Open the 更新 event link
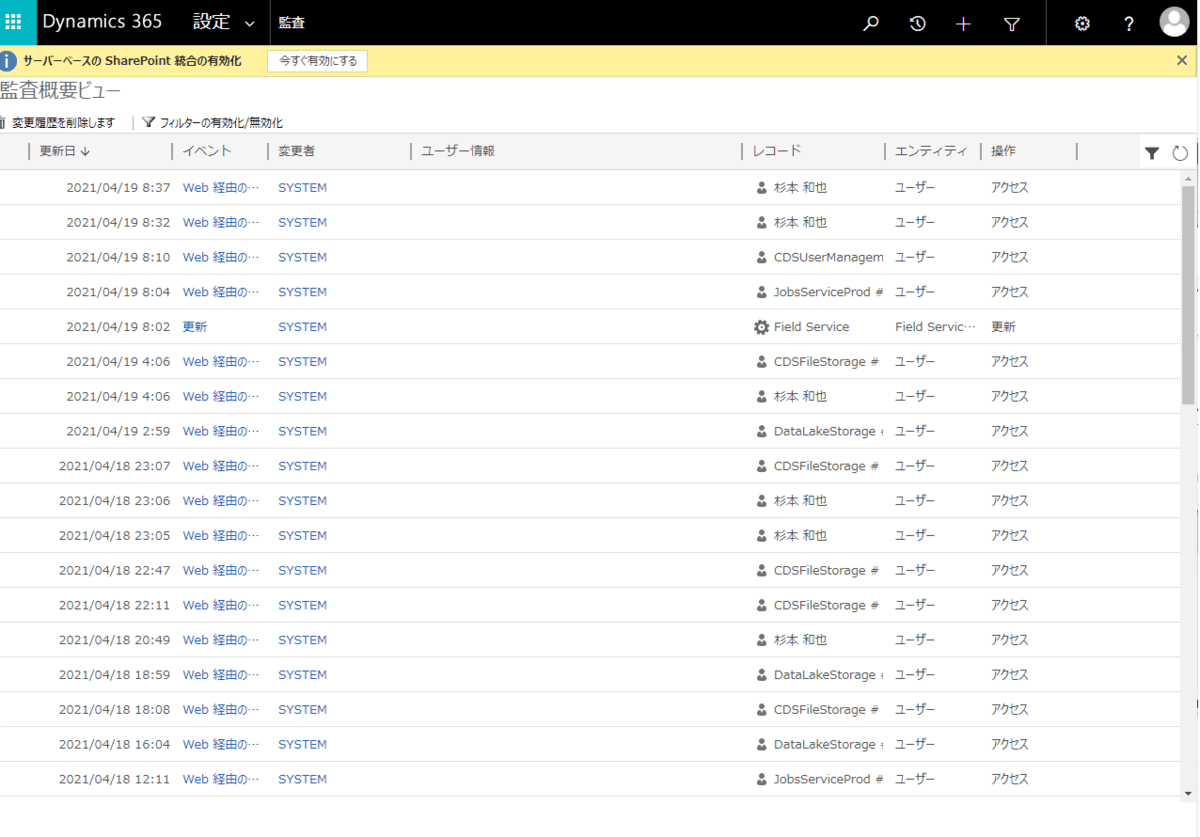This screenshot has height=837, width=1200. [x=194, y=327]
